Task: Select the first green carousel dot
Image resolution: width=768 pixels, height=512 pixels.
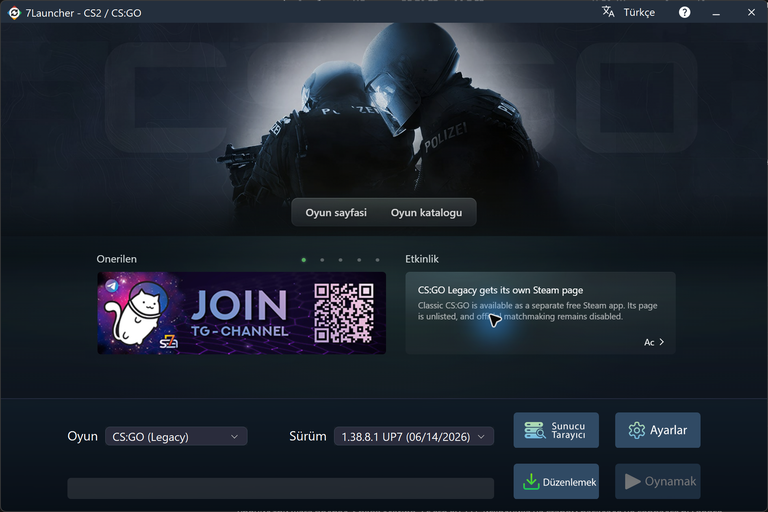Action: pos(304,260)
